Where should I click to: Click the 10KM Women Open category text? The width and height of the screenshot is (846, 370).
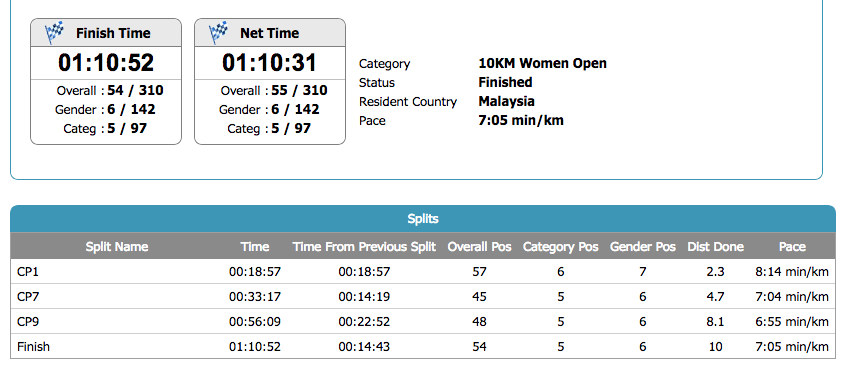tap(542, 63)
